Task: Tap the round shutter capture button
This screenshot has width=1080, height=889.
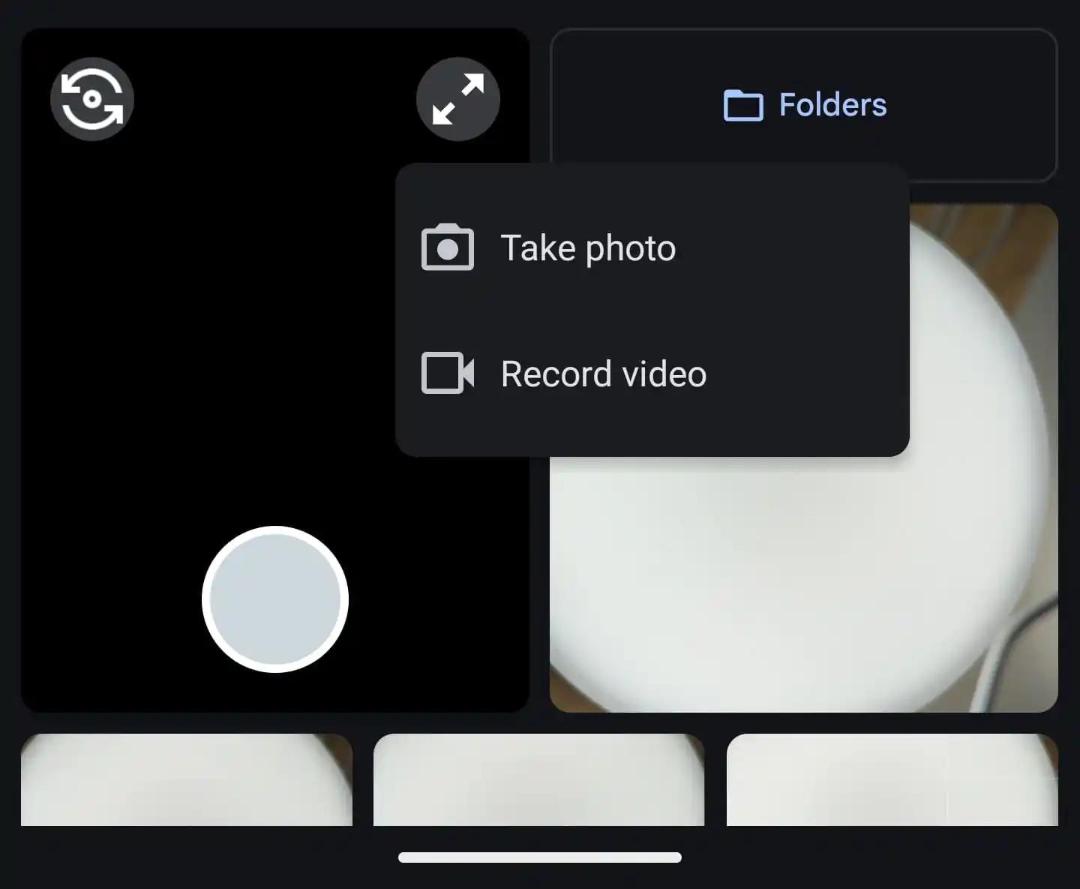Action: 276,599
